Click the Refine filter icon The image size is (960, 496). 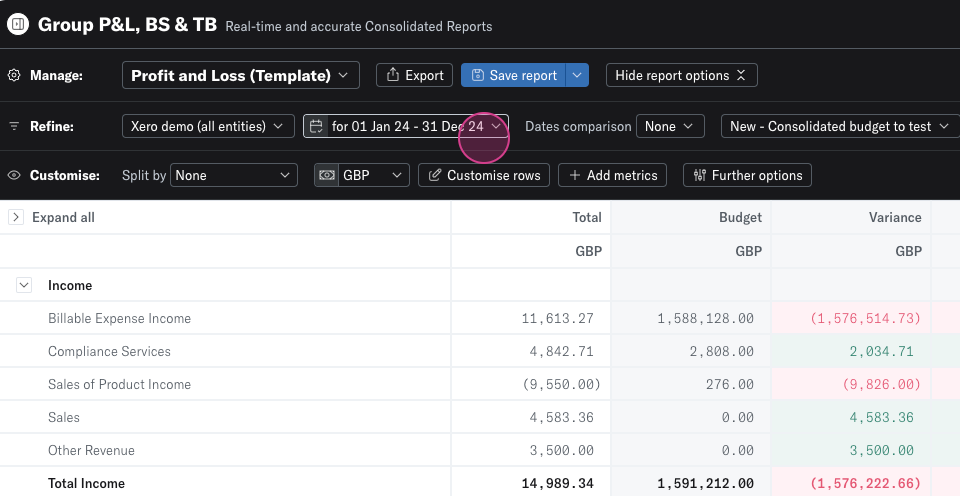coord(14,127)
